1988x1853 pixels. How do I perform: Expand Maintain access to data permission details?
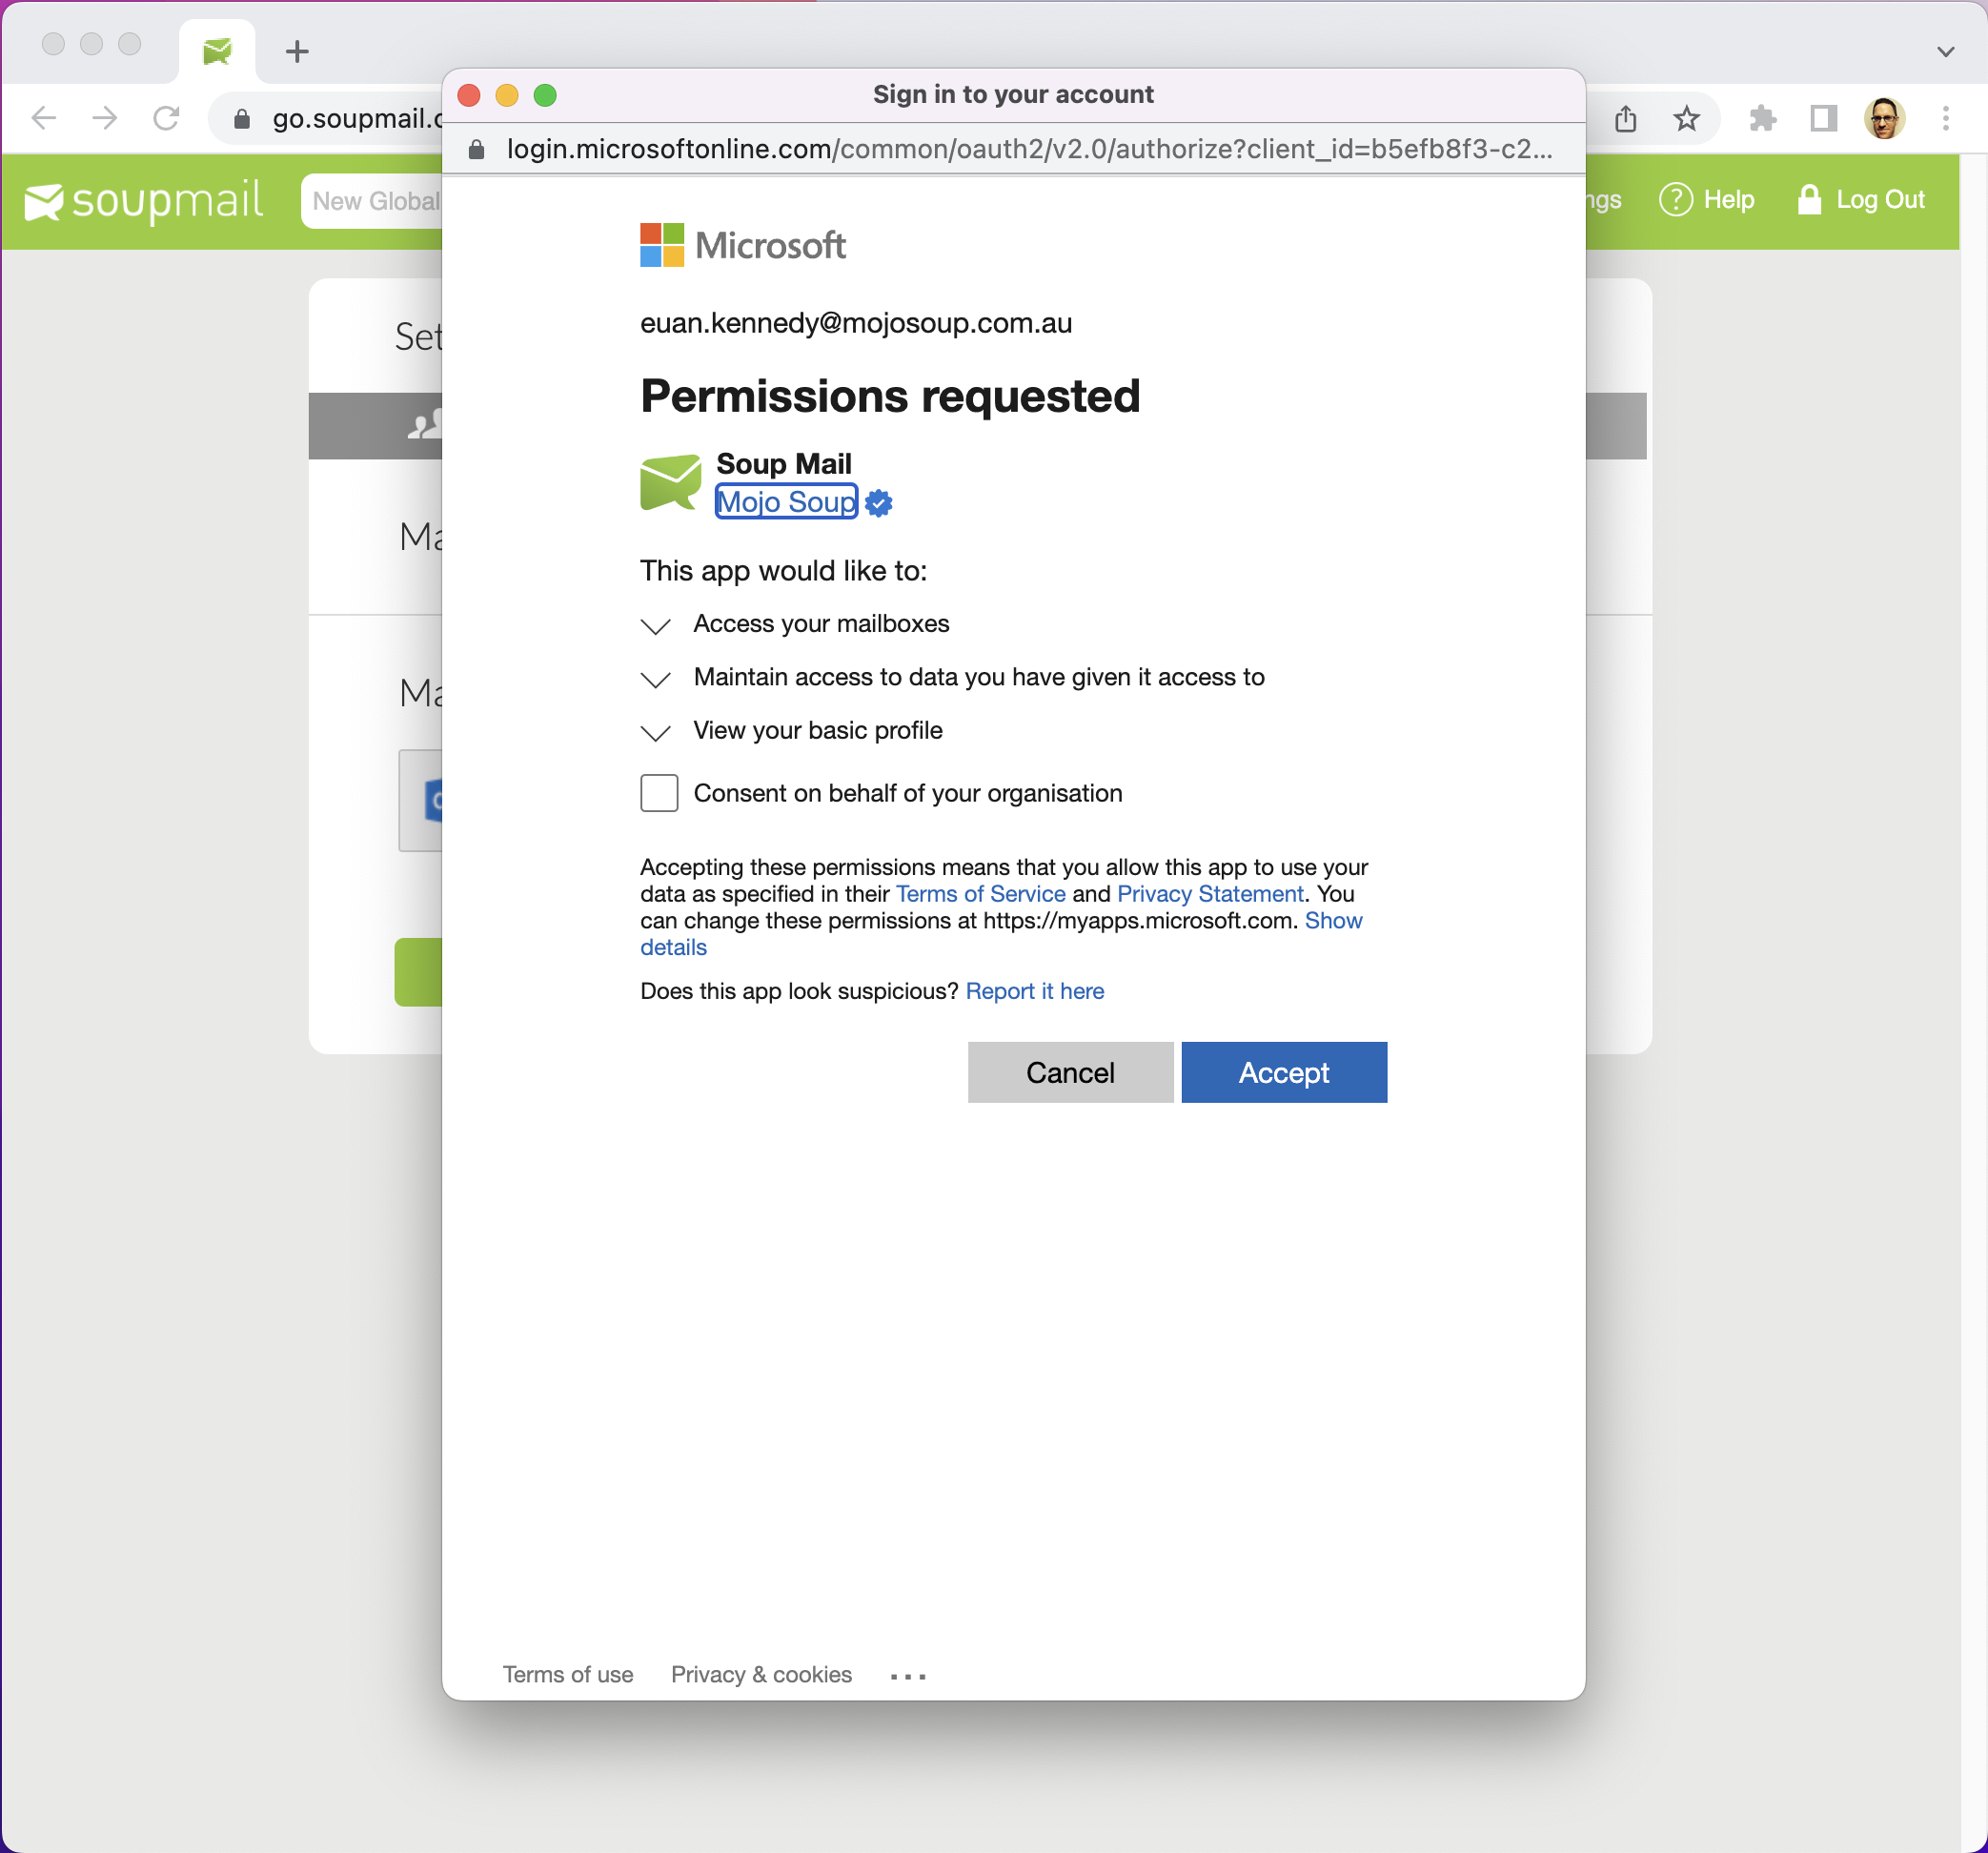coord(655,679)
